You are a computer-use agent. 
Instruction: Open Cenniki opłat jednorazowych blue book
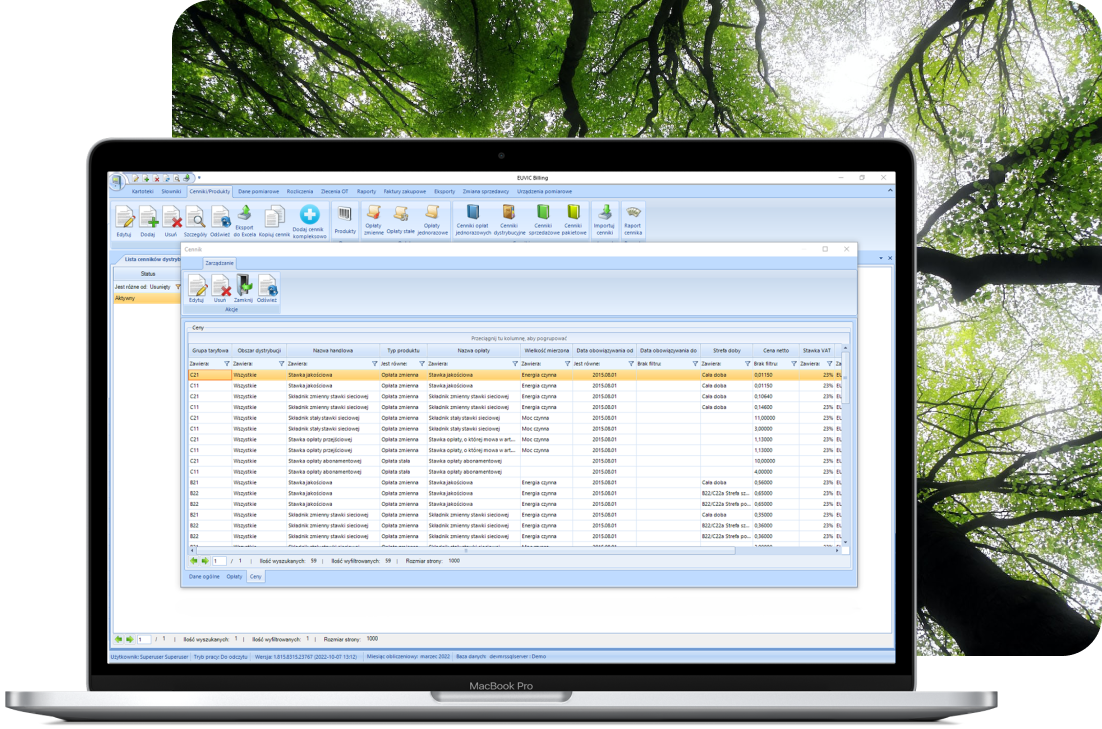[x=473, y=212]
